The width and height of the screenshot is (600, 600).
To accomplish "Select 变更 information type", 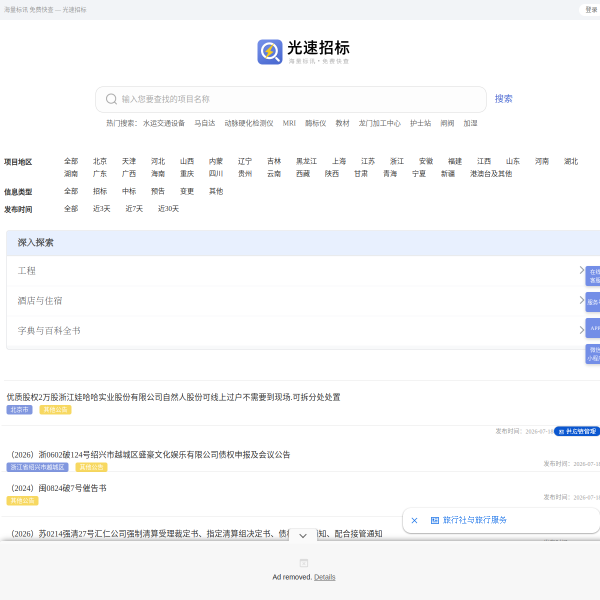I will [187, 191].
